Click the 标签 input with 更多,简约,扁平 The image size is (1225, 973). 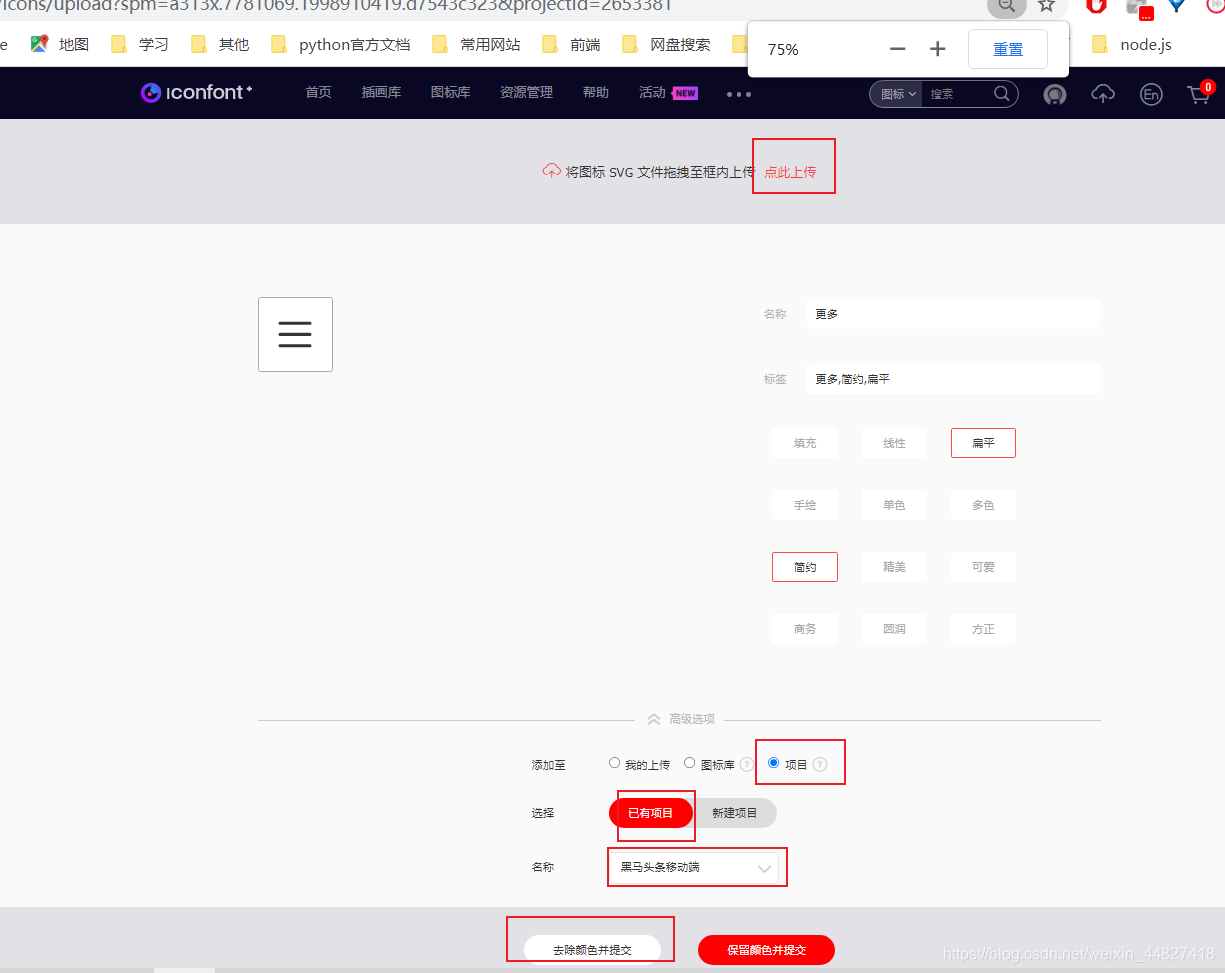(x=953, y=379)
